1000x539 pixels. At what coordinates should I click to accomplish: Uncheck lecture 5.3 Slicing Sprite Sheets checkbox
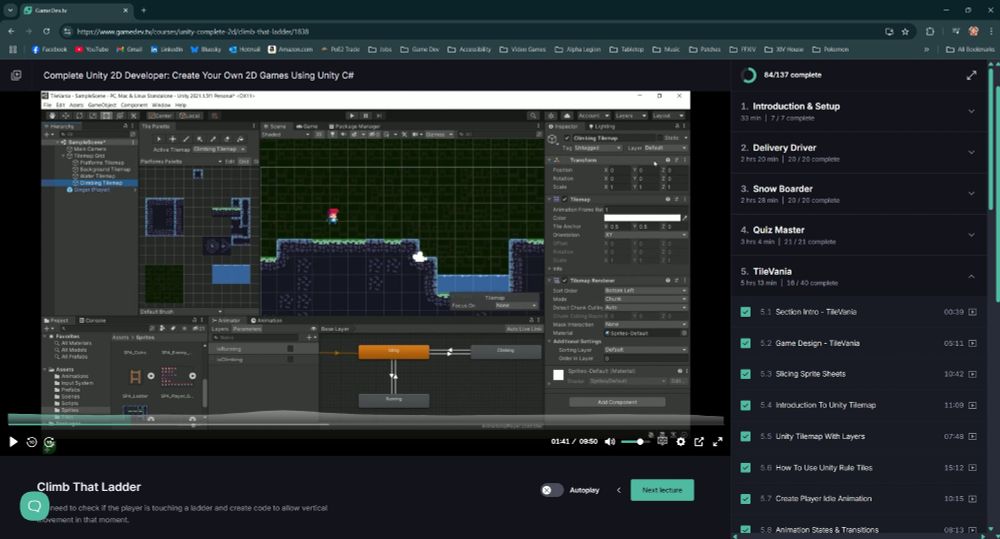coord(746,374)
